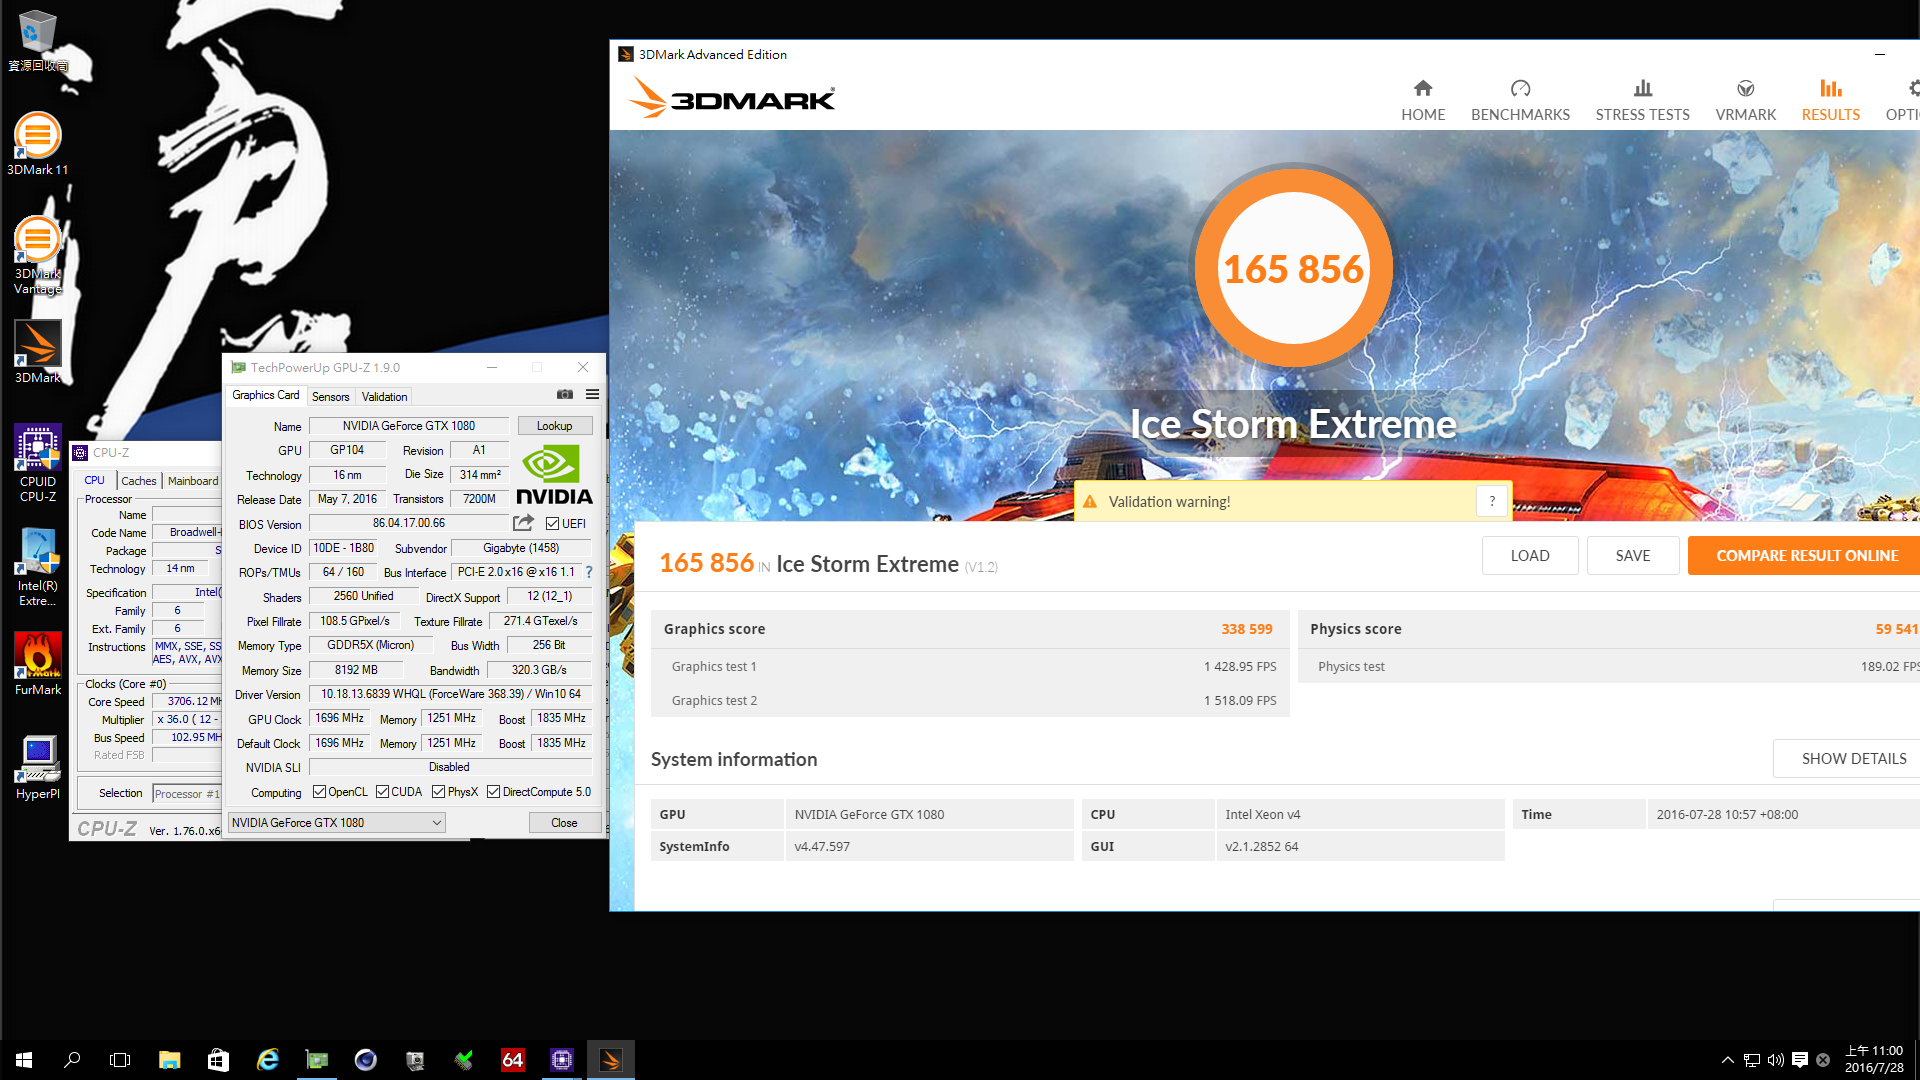
Task: Switch to GPU-Z Validation tab
Action: coord(384,397)
